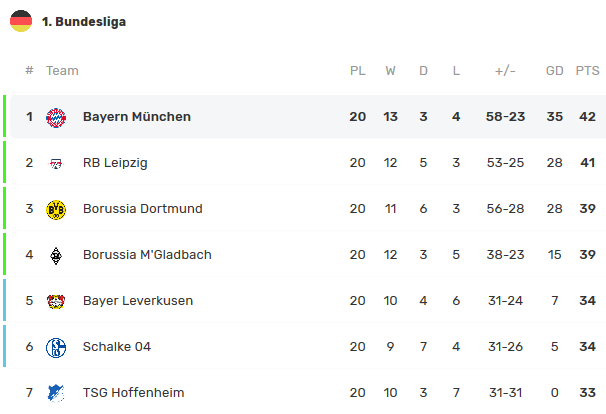
Task: Click the PL column header
Action: coord(357,71)
